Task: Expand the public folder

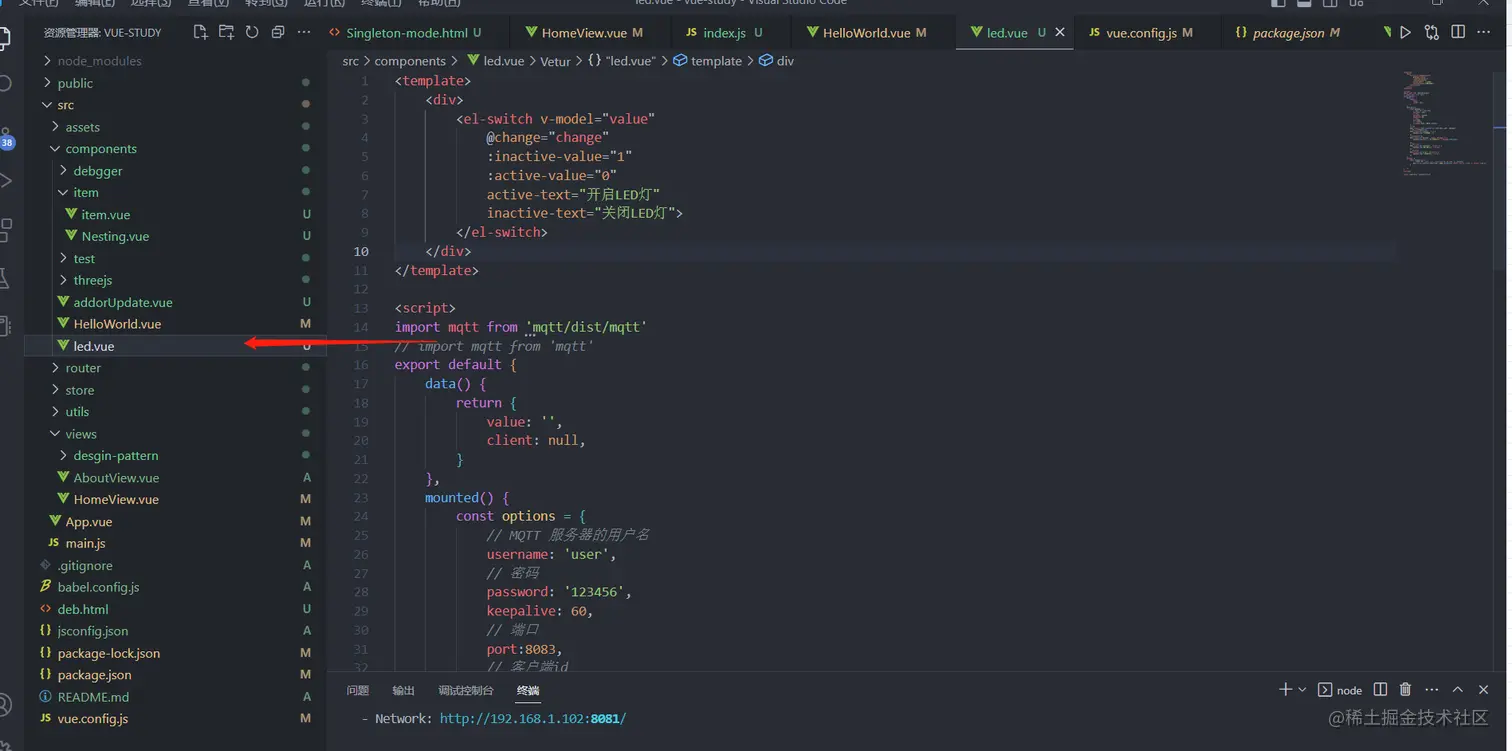Action: [x=174, y=83]
